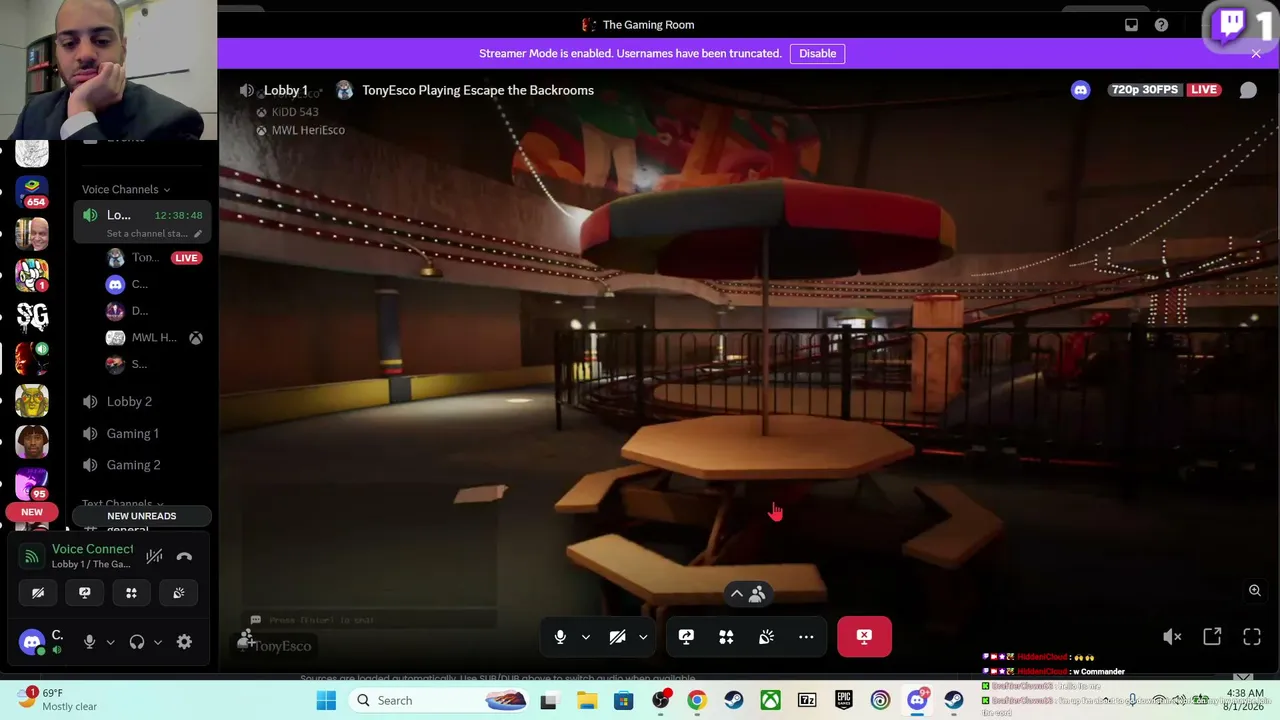This screenshot has width=1280, height=720.
Task: Click the NEW UNREADS pill
Action: 141,516
